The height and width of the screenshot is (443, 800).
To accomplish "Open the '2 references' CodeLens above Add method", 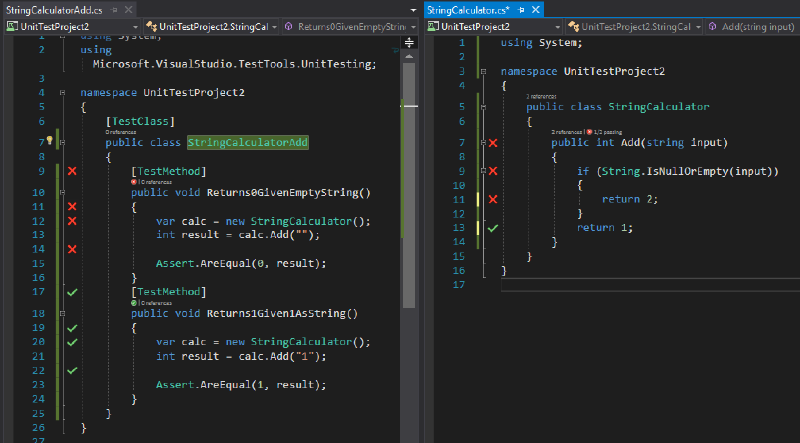I will point(566,132).
